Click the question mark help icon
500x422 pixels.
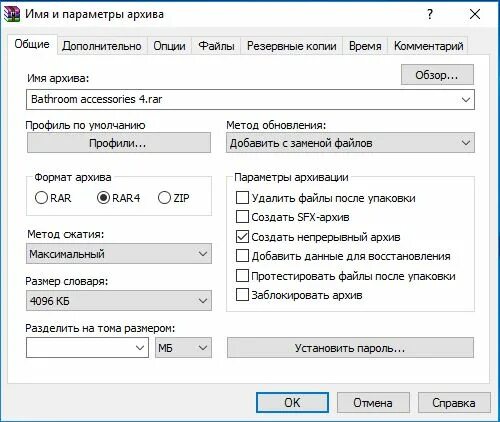[430, 14]
